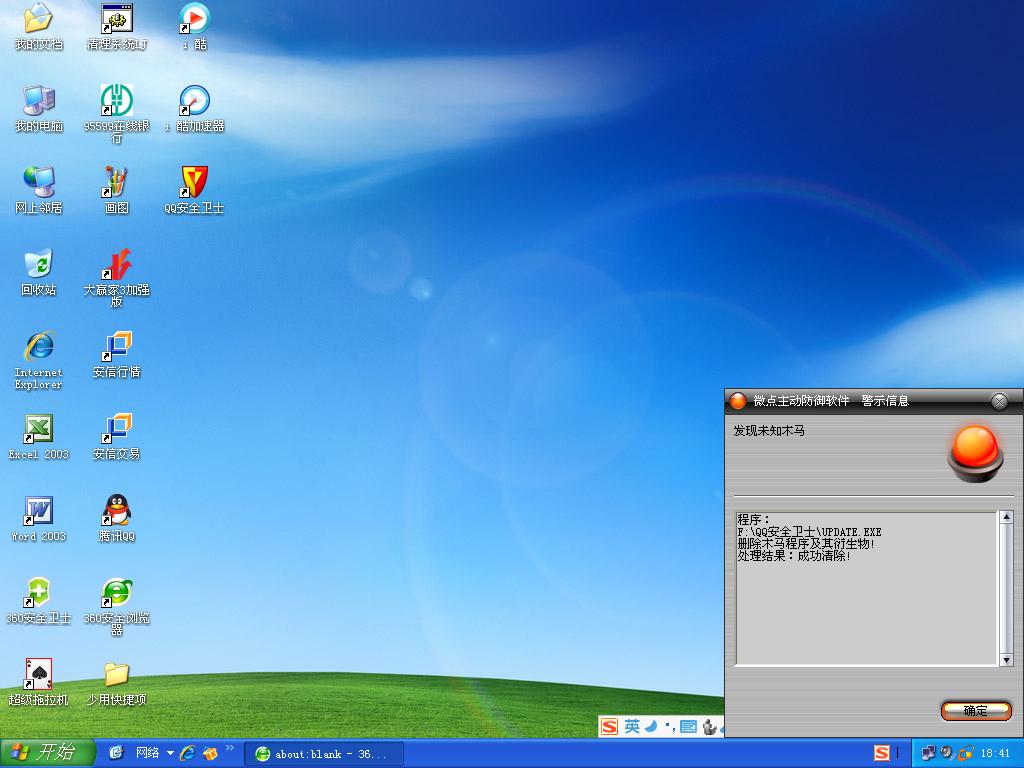
Task: Click the 网络 toolbar label on the taskbar
Action: [148, 753]
